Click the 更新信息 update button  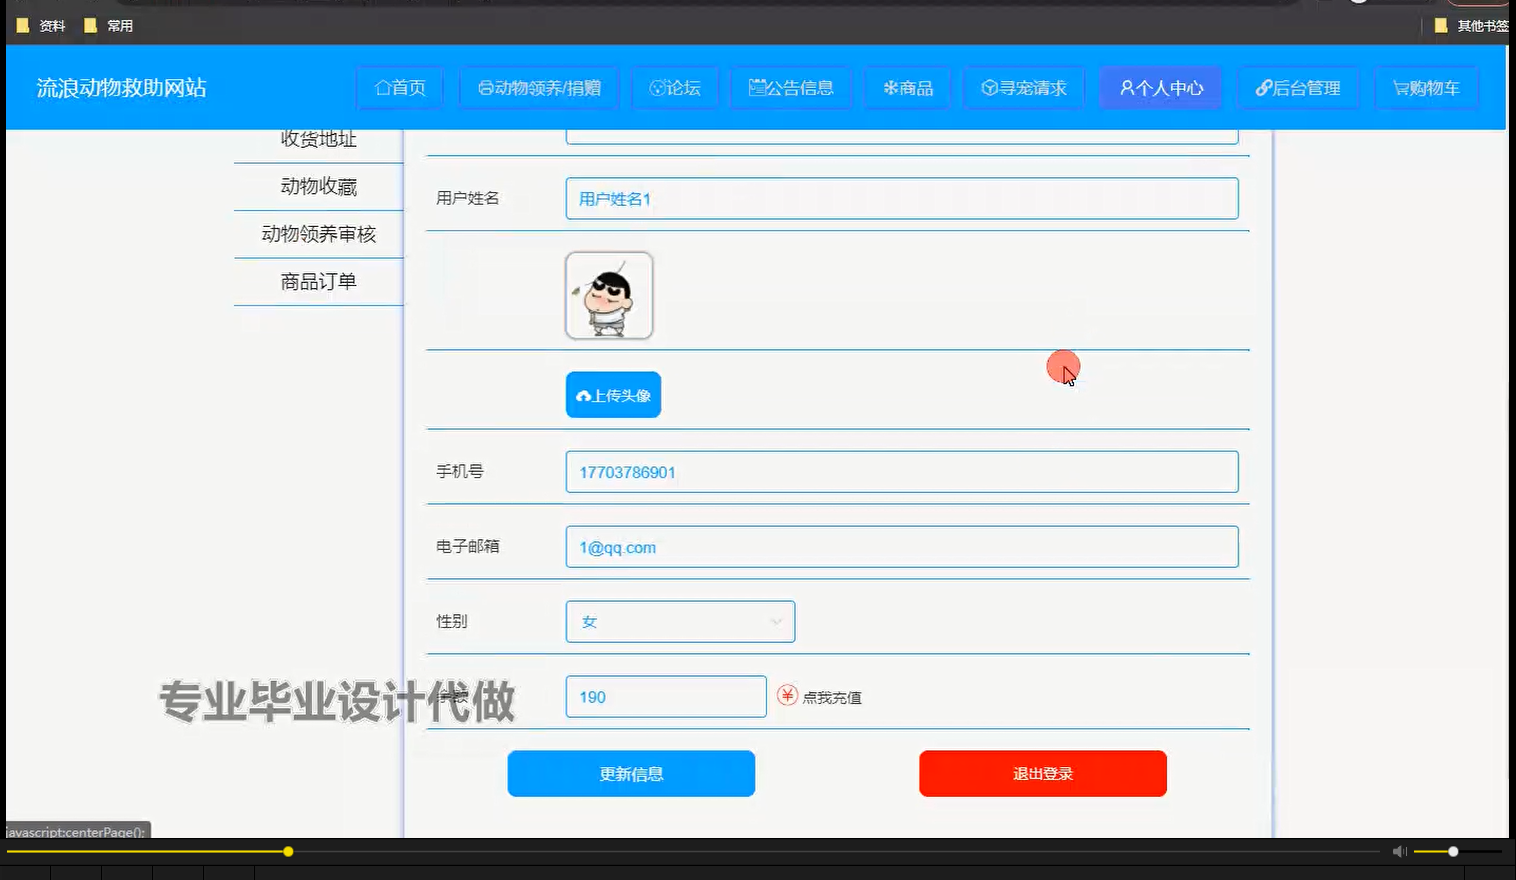pyautogui.click(x=631, y=773)
